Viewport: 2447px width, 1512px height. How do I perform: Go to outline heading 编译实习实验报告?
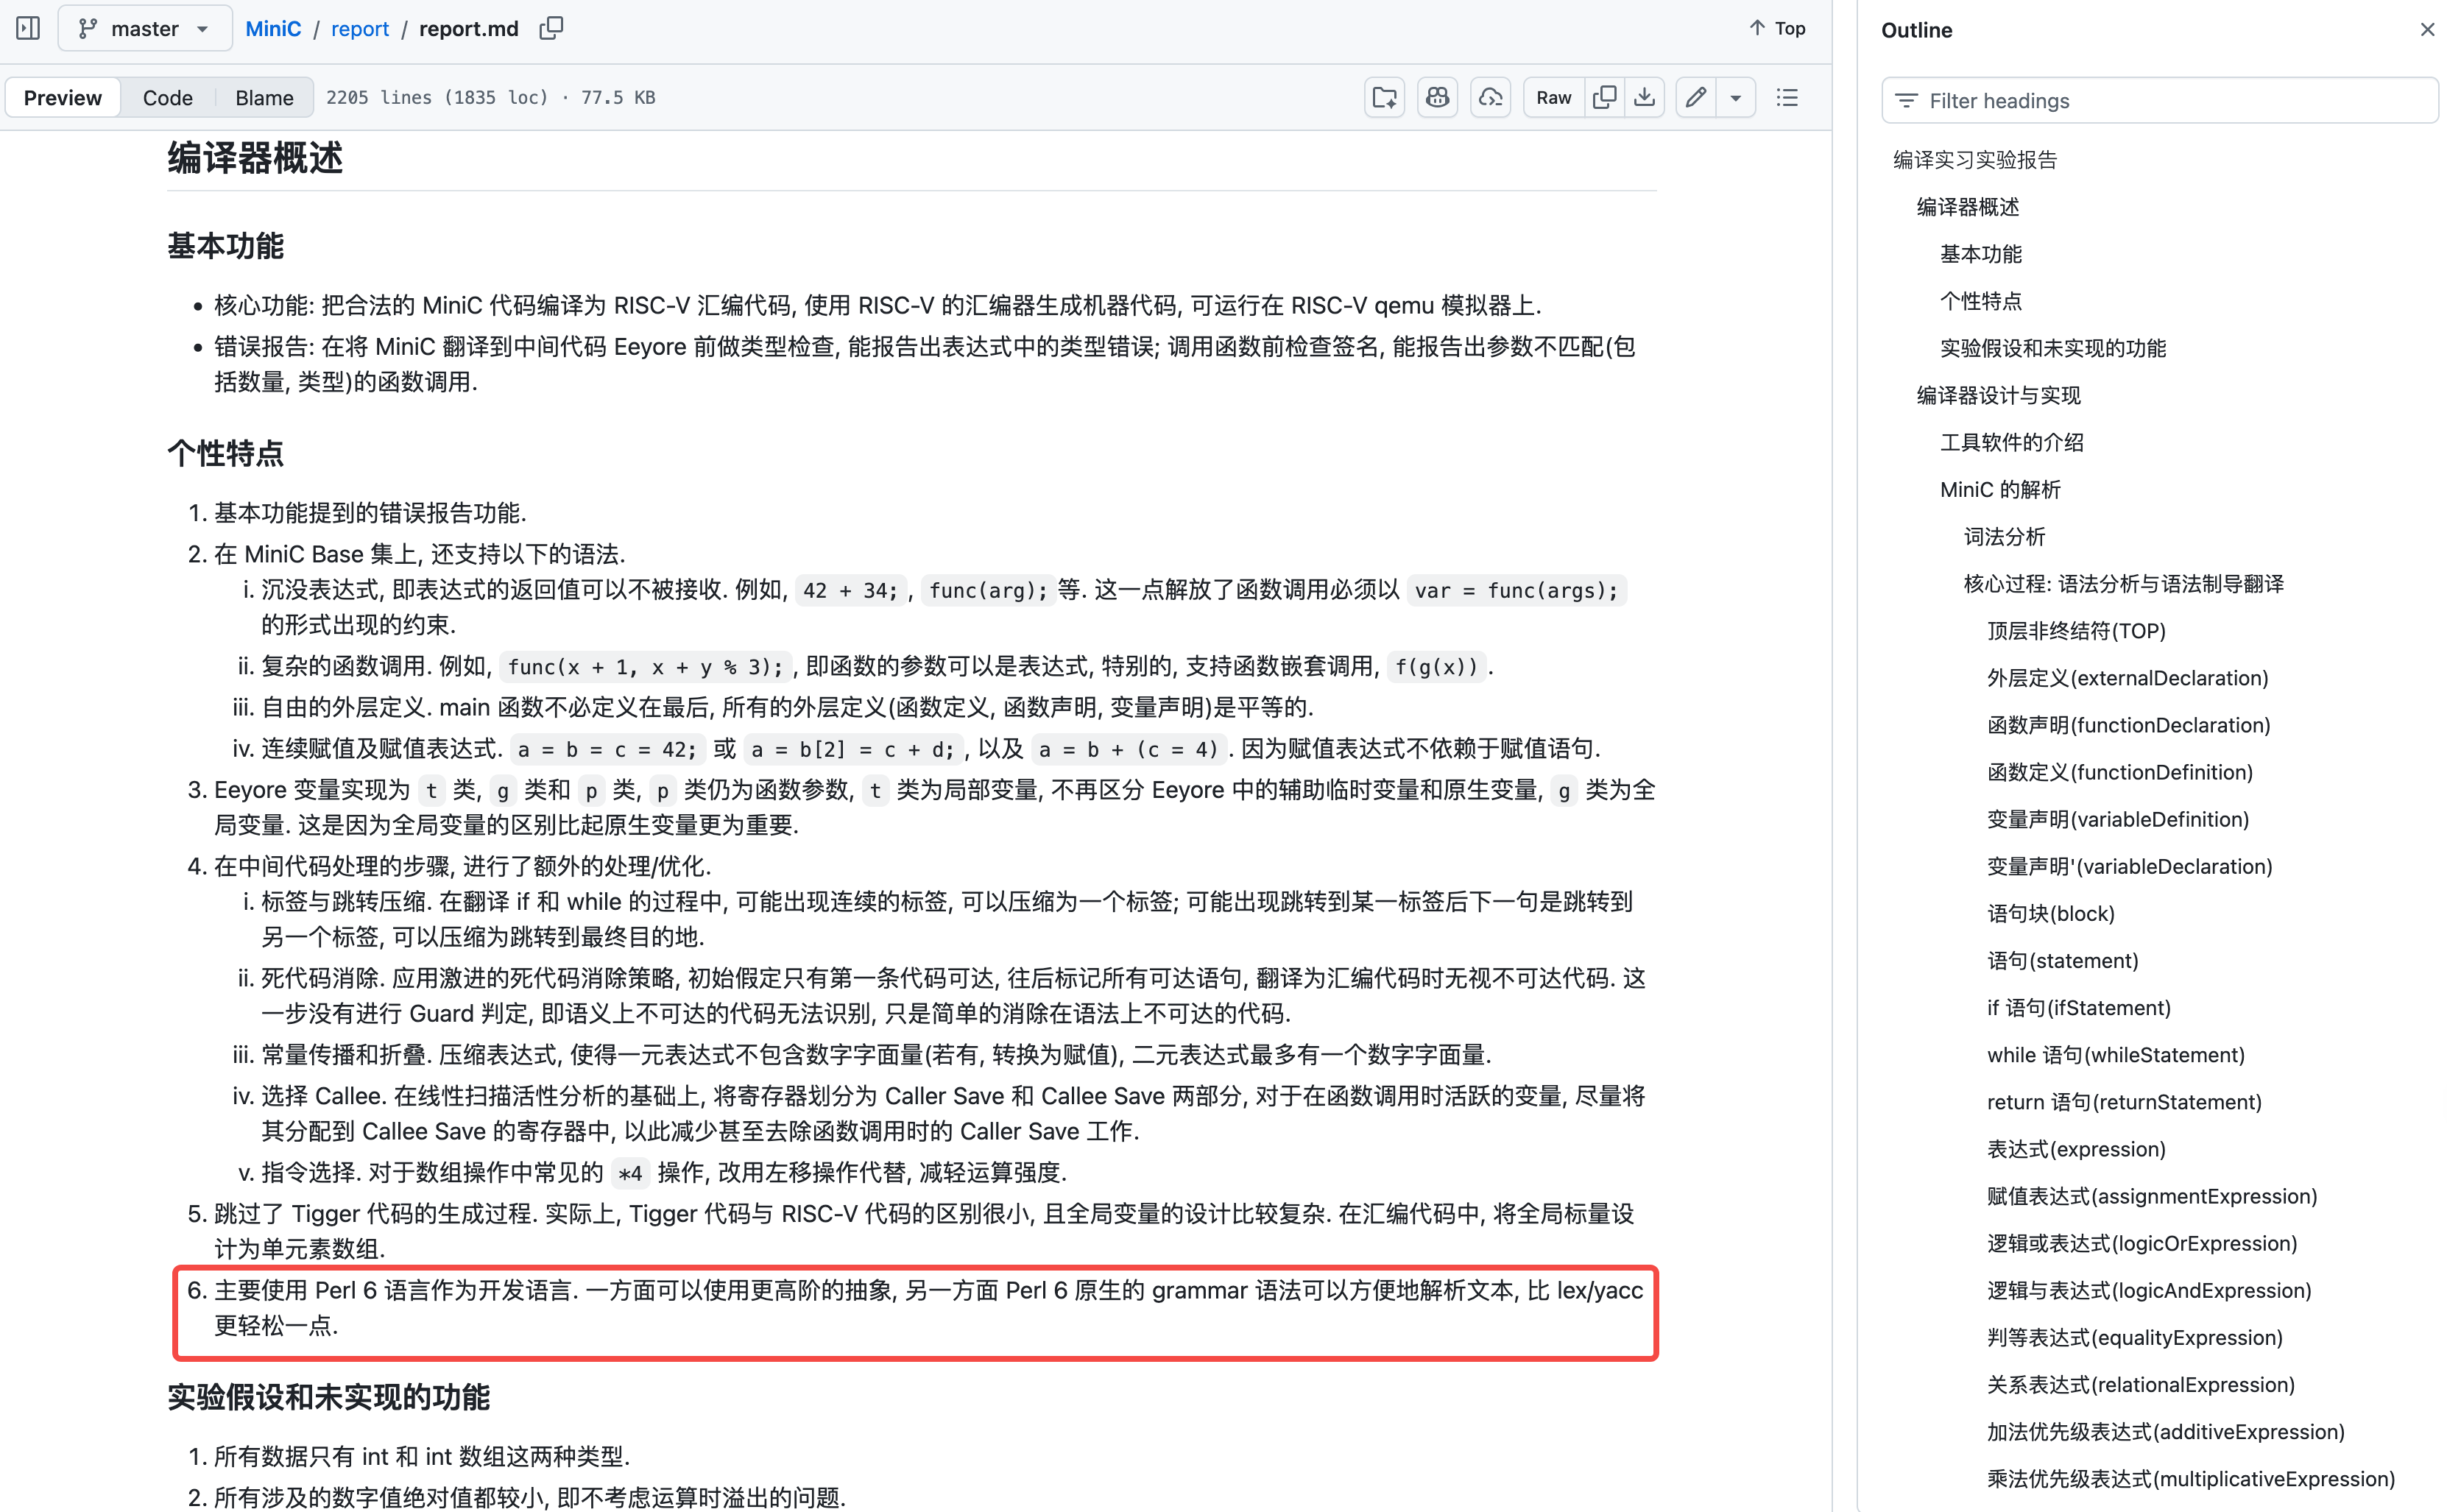pos(1975,159)
